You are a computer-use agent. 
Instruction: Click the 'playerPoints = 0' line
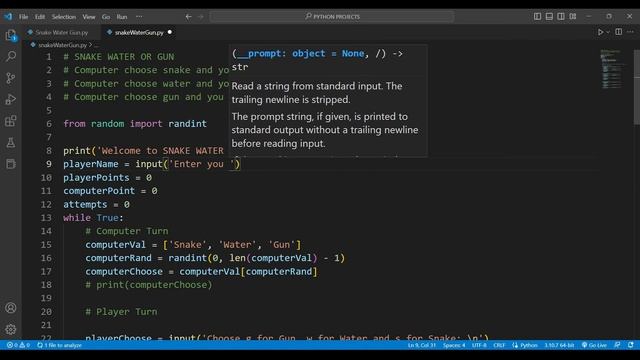point(107,178)
